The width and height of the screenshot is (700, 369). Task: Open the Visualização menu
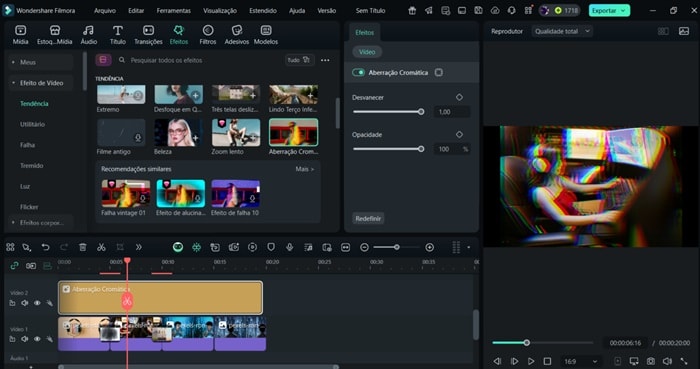click(221, 11)
